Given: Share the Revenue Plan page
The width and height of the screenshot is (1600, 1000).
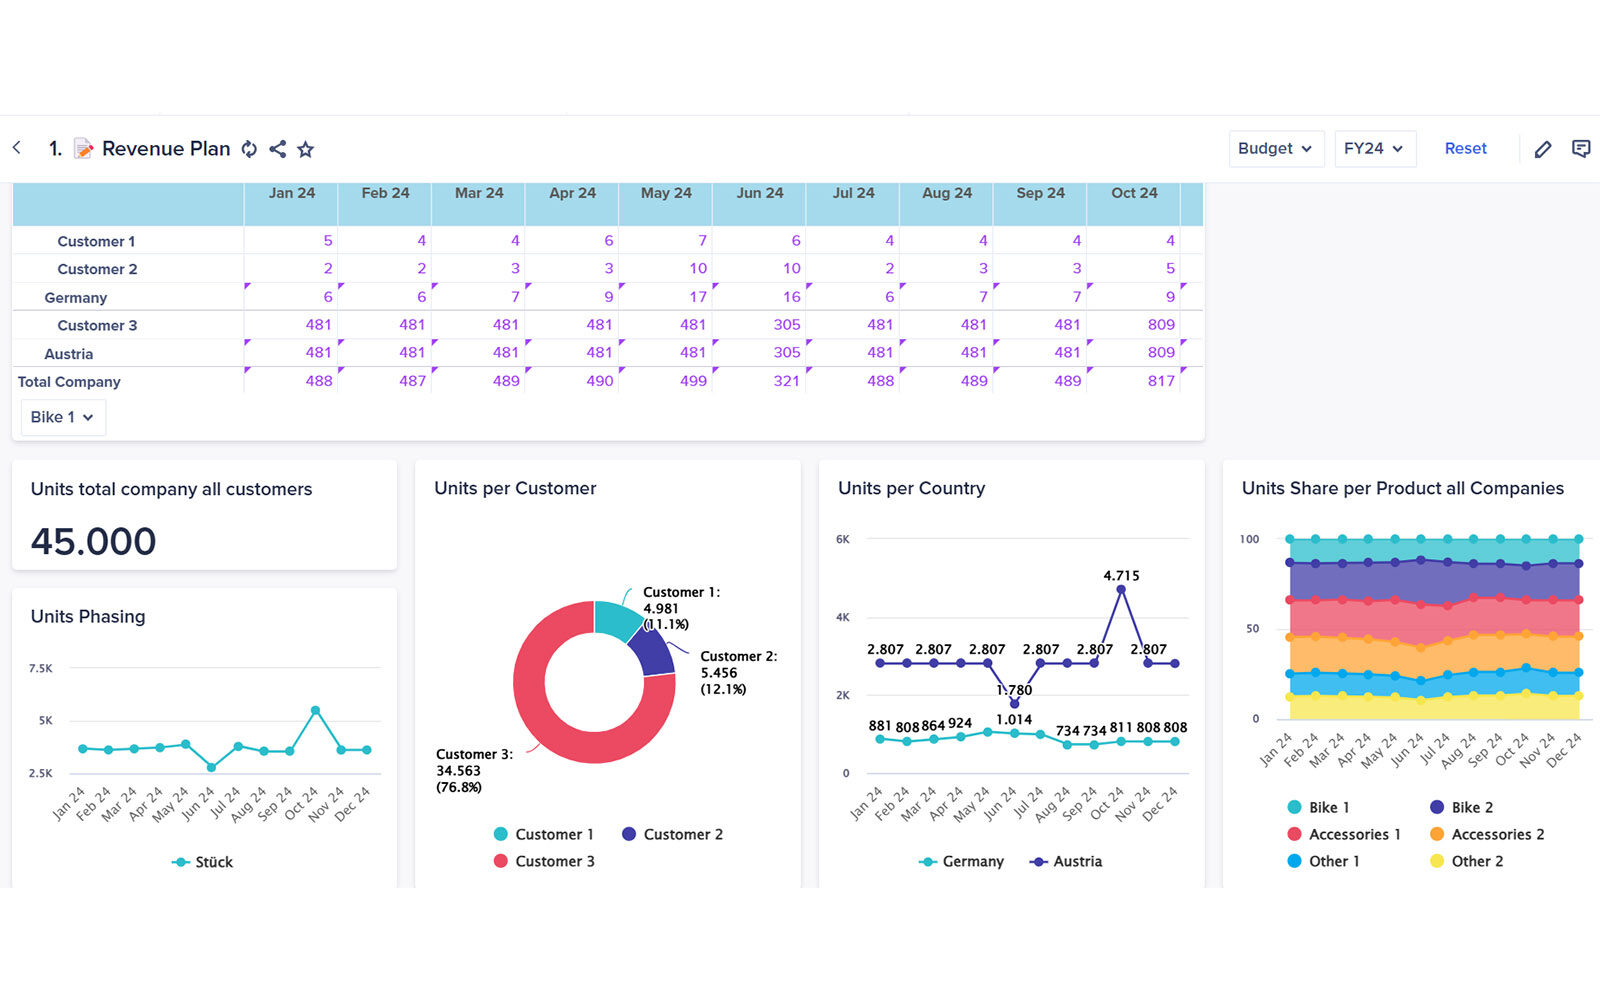Looking at the screenshot, I should pos(278,149).
